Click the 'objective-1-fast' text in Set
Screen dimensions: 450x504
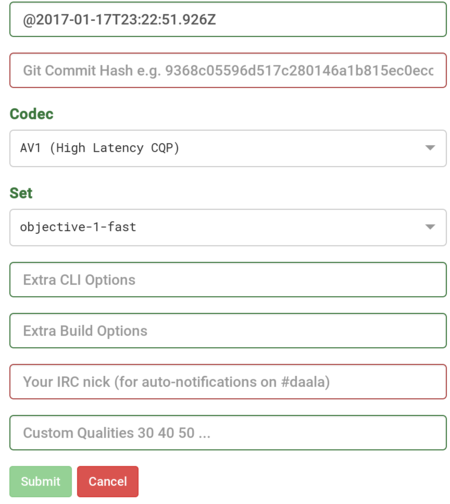coord(78,227)
